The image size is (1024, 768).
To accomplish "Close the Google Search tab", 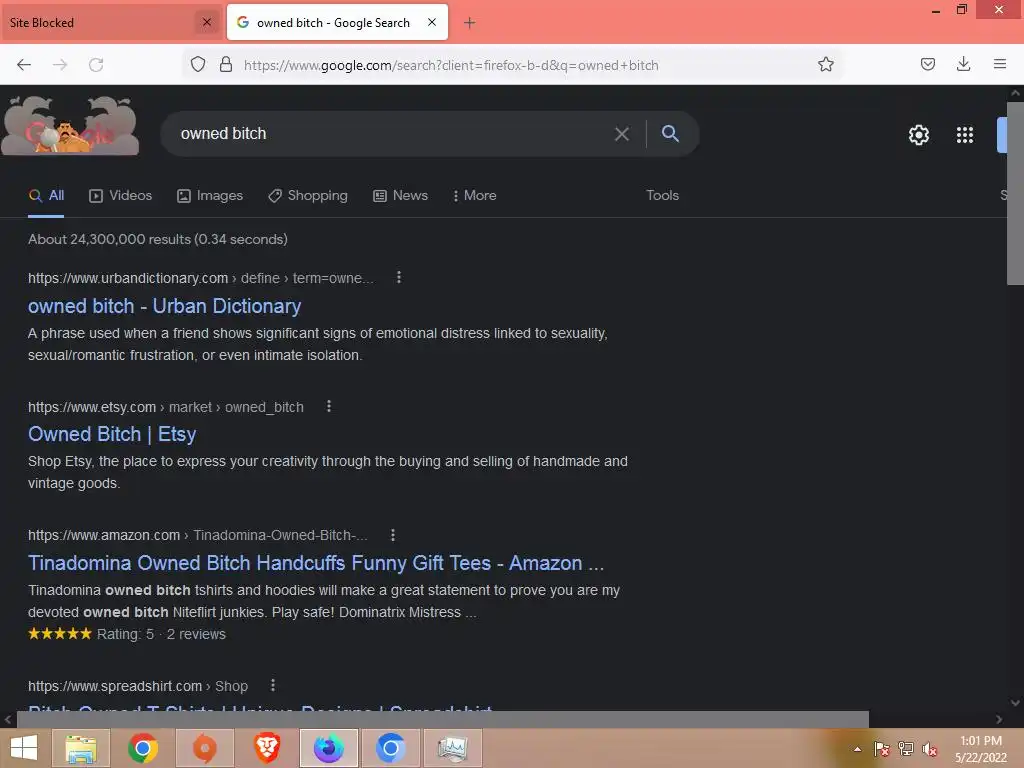I will 432,22.
